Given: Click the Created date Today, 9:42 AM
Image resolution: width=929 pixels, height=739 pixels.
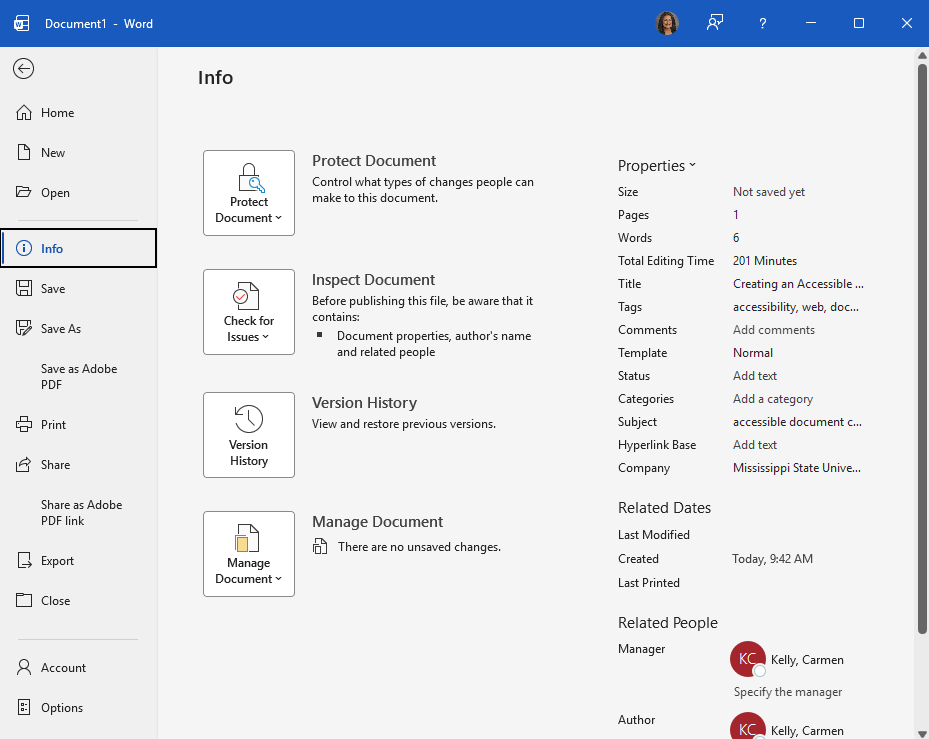Looking at the screenshot, I should pos(772,559).
